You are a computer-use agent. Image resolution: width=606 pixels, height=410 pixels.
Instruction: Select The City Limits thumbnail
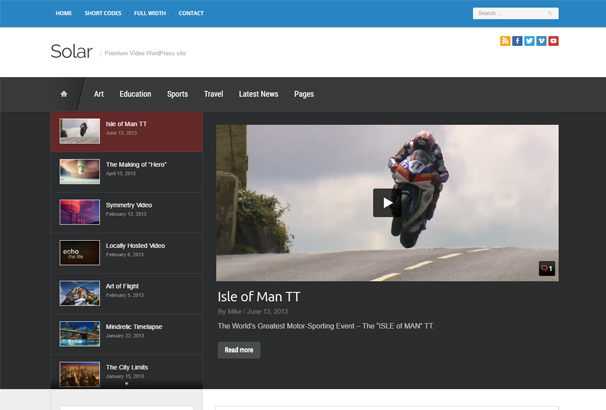click(x=80, y=374)
